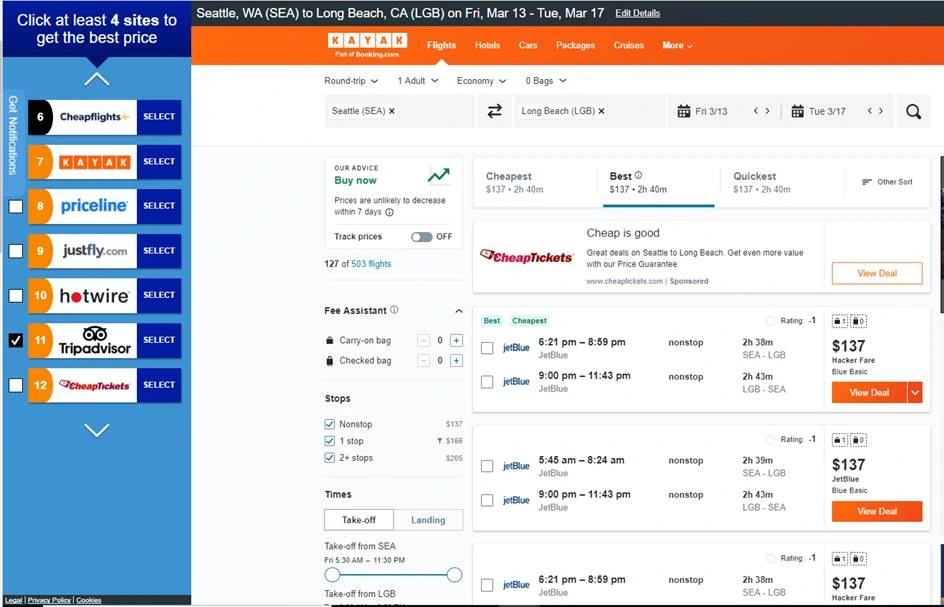
Task: Go to previous day for Tue 3/17
Action: (869, 111)
